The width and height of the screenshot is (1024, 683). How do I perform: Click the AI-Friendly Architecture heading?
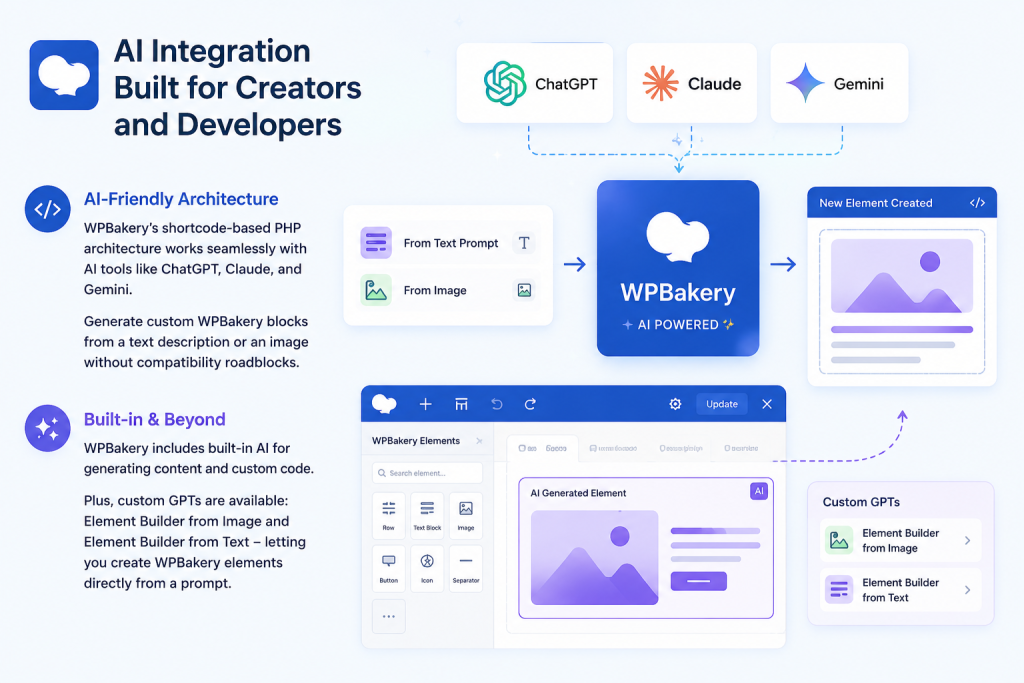(181, 199)
